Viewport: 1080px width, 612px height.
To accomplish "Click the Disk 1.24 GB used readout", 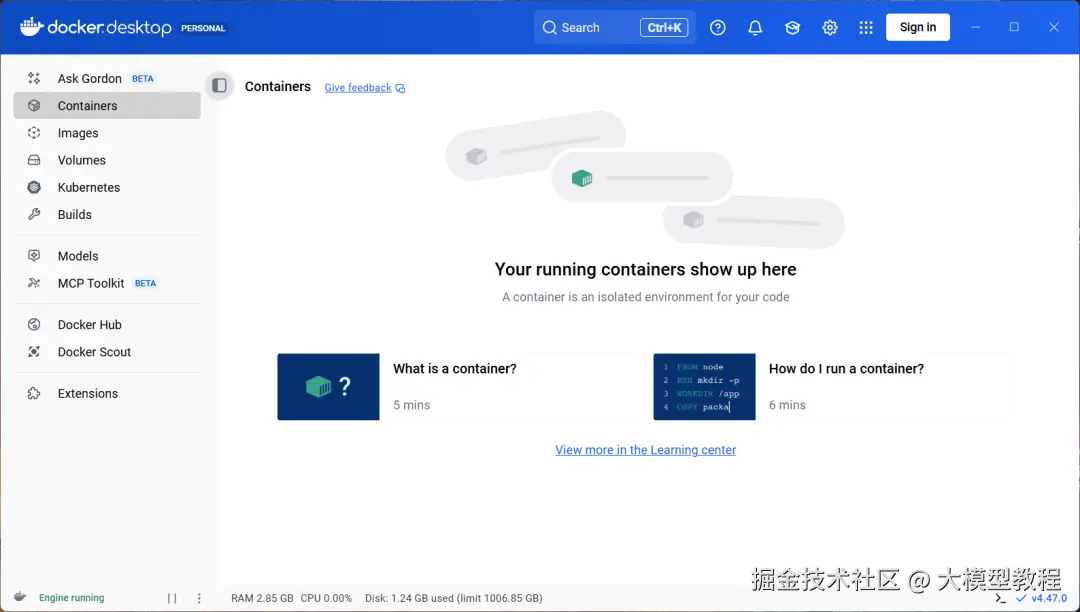I will pyautogui.click(x=453, y=598).
